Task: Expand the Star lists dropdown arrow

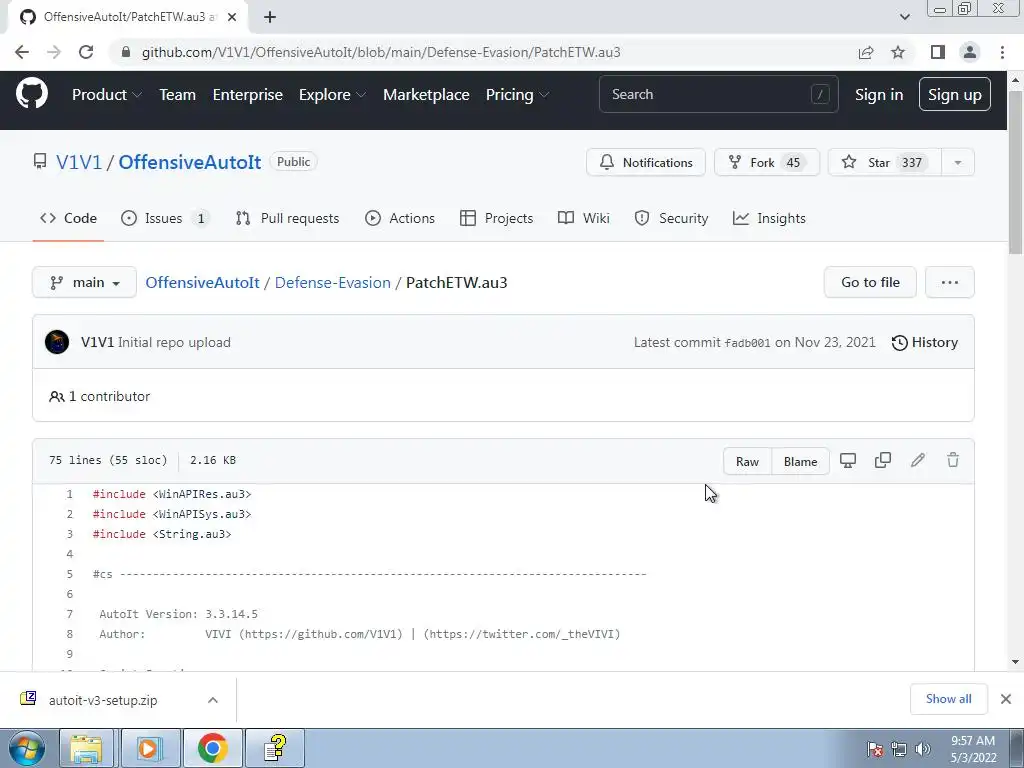Action: (x=958, y=163)
